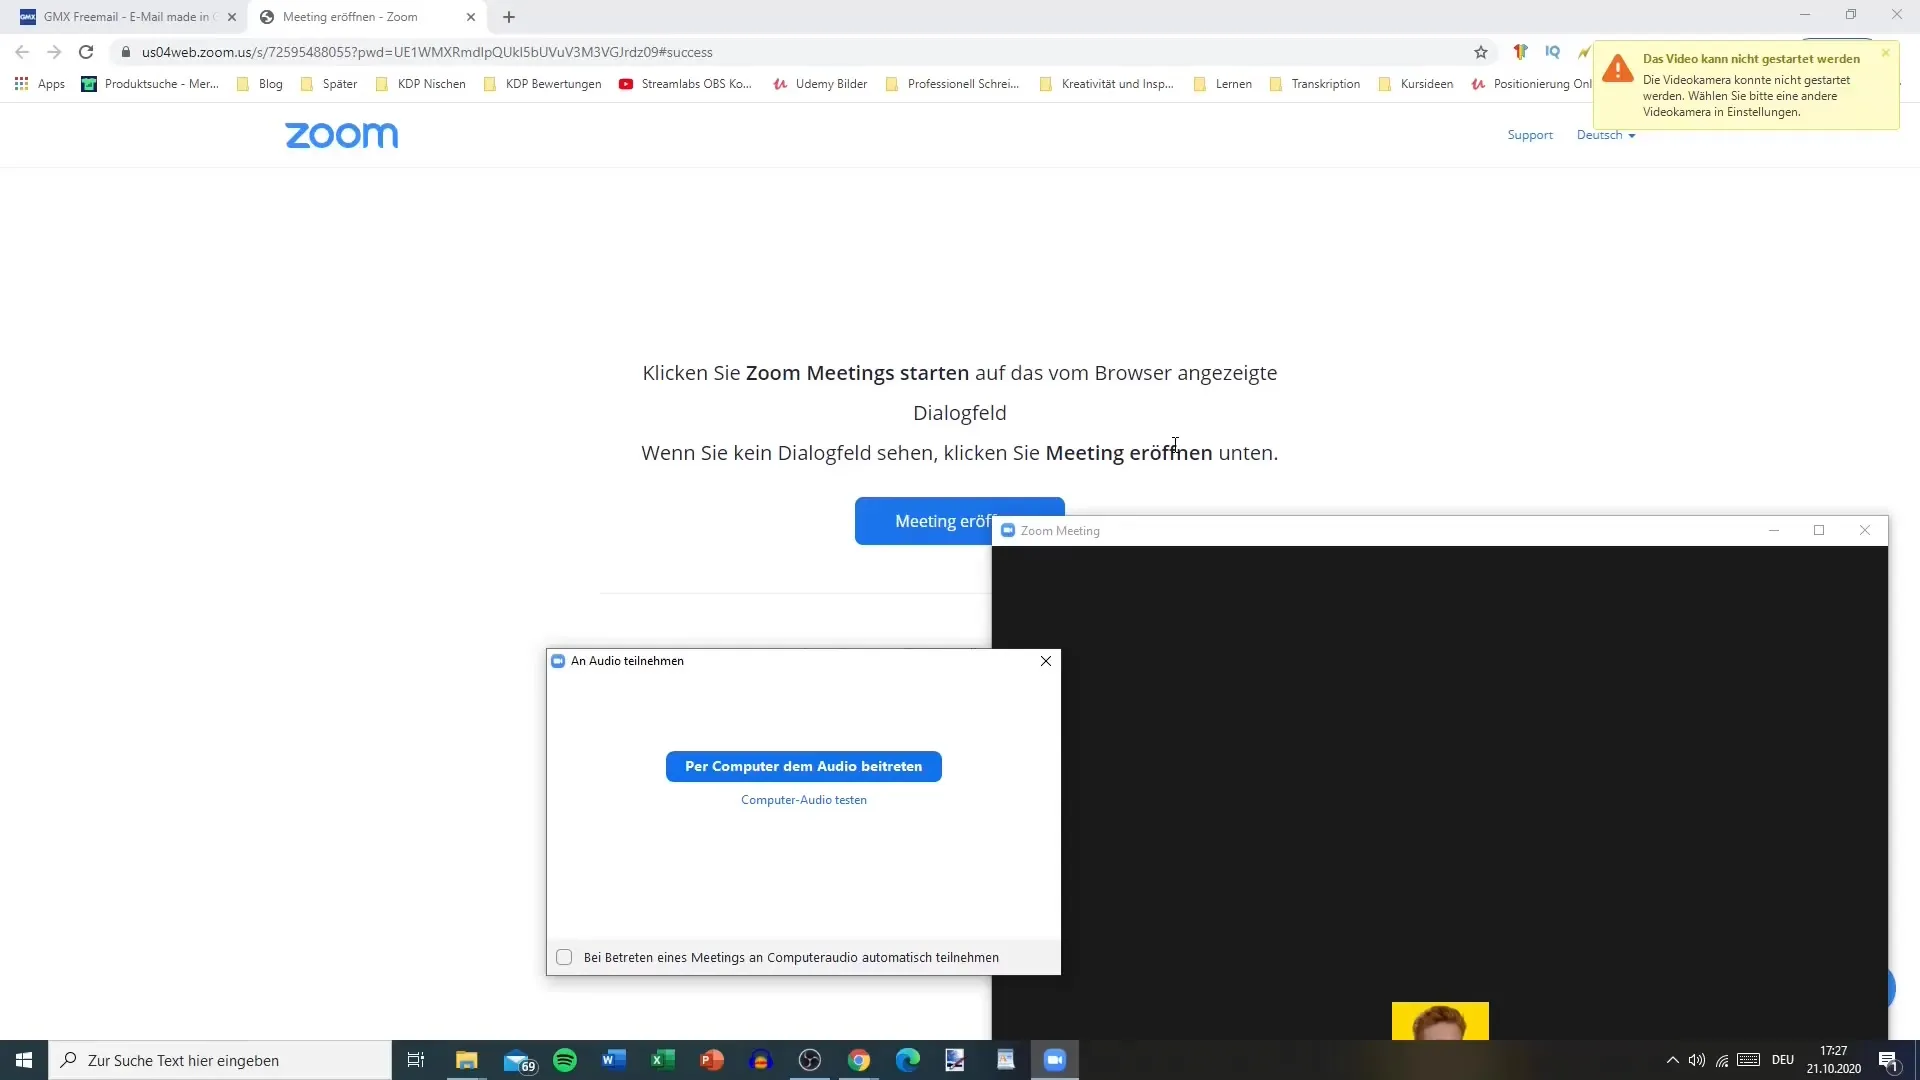Open PowerPoint from taskbar

[712, 1060]
